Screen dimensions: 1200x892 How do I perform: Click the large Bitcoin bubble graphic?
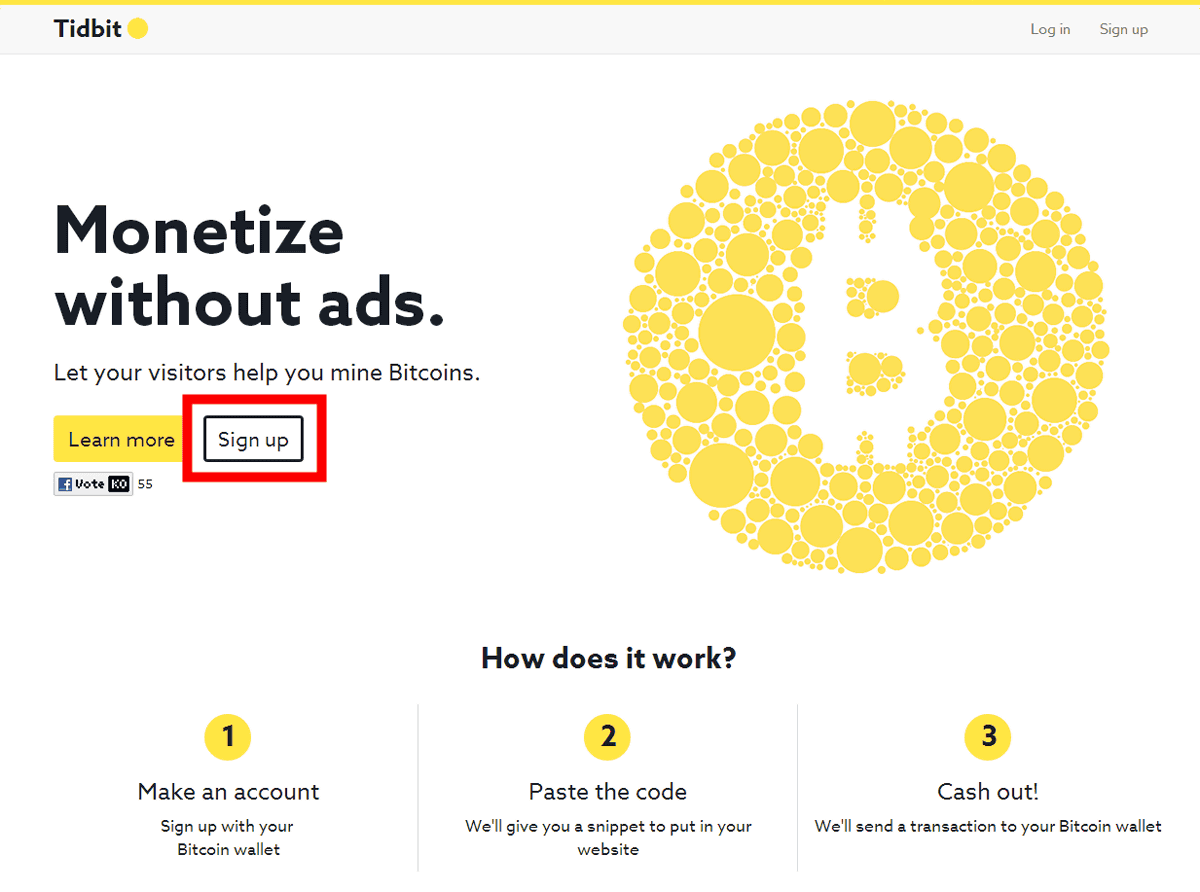tap(864, 337)
